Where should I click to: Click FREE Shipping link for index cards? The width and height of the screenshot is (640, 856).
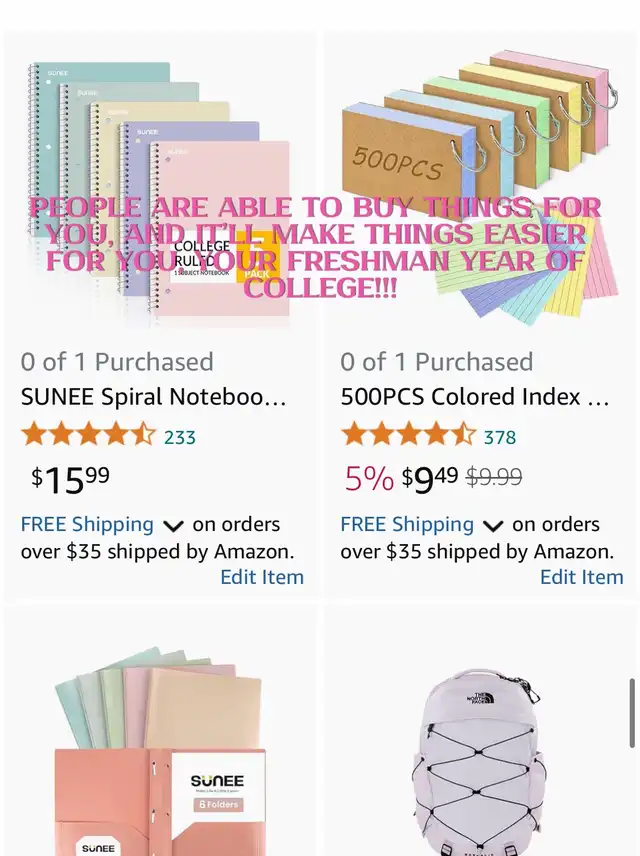click(x=407, y=524)
